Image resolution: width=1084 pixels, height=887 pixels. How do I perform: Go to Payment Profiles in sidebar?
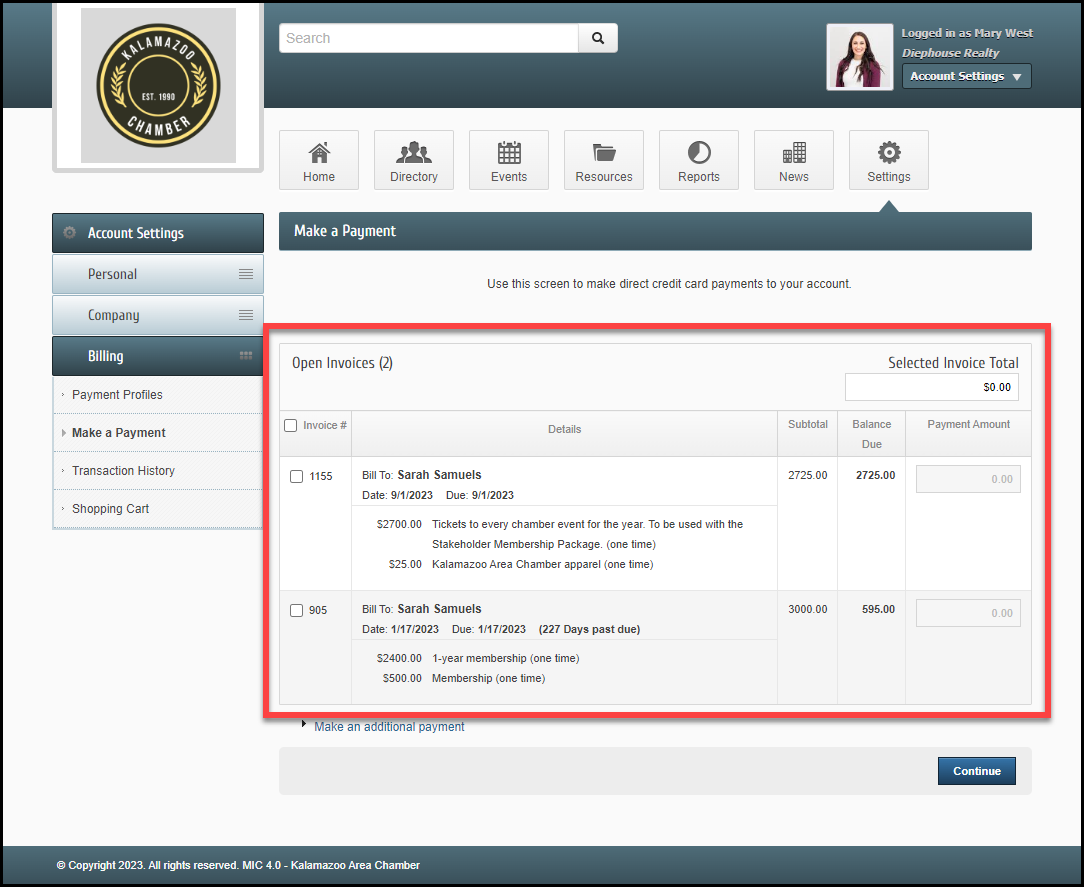point(117,395)
